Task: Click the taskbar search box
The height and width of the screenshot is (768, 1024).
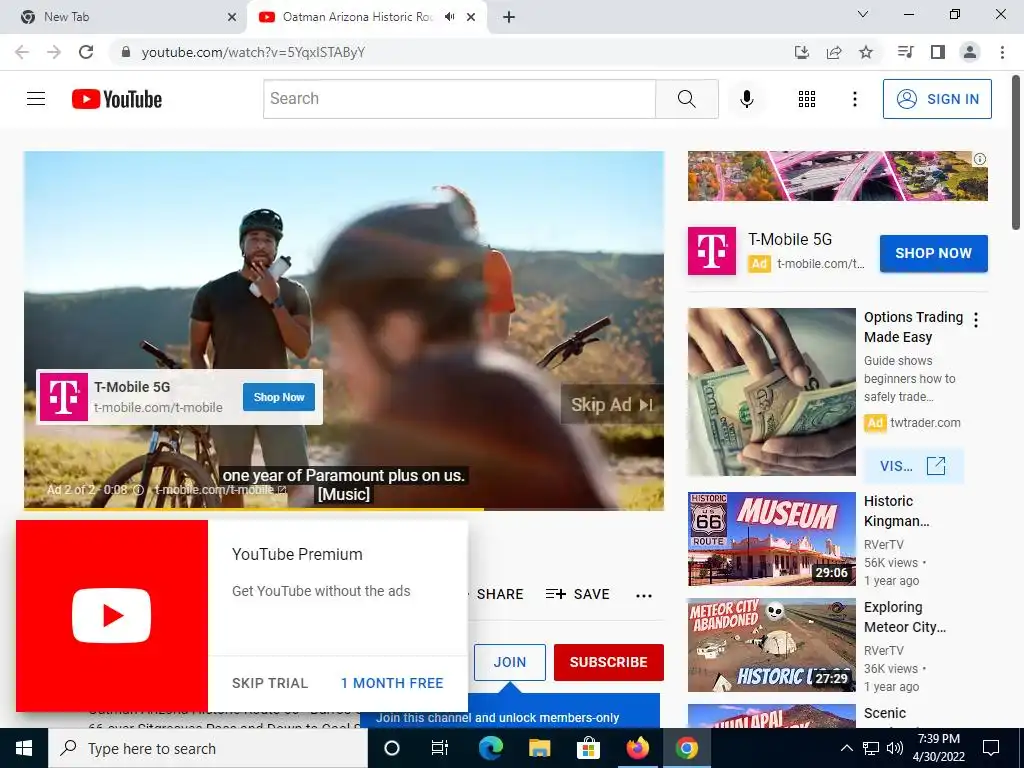Action: coord(208,748)
